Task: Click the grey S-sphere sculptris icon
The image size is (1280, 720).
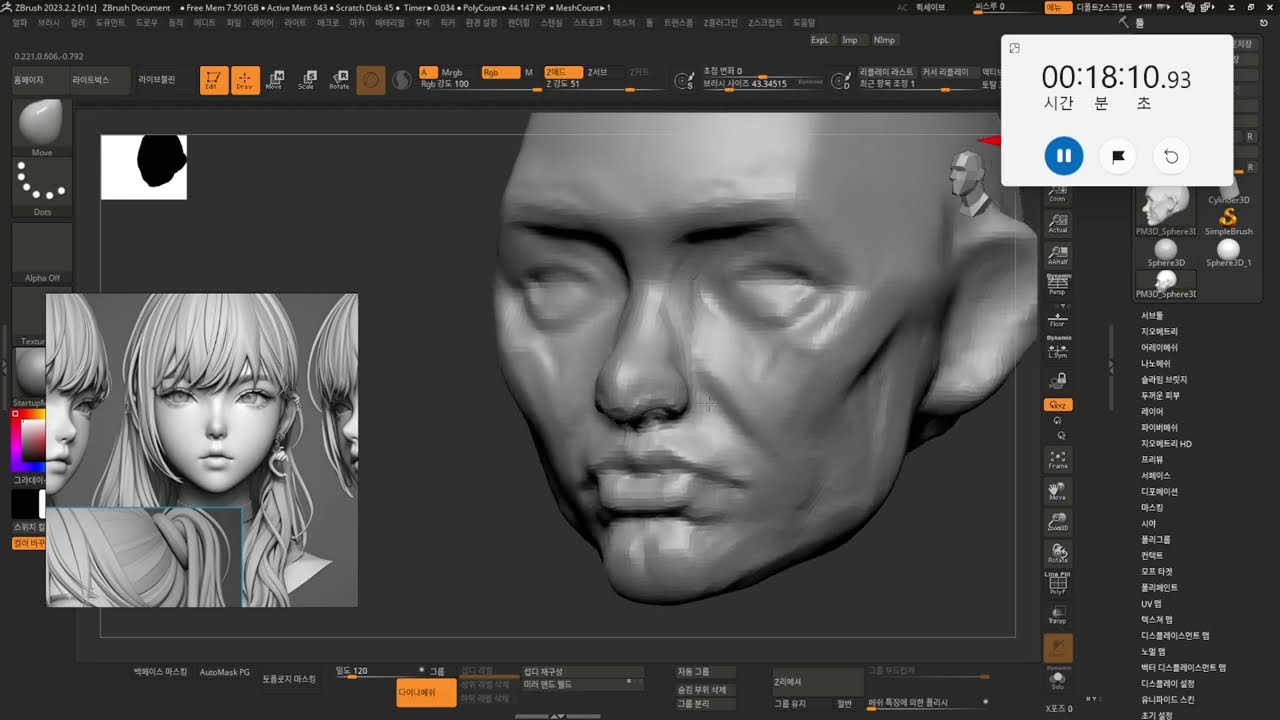Action: pos(401,81)
